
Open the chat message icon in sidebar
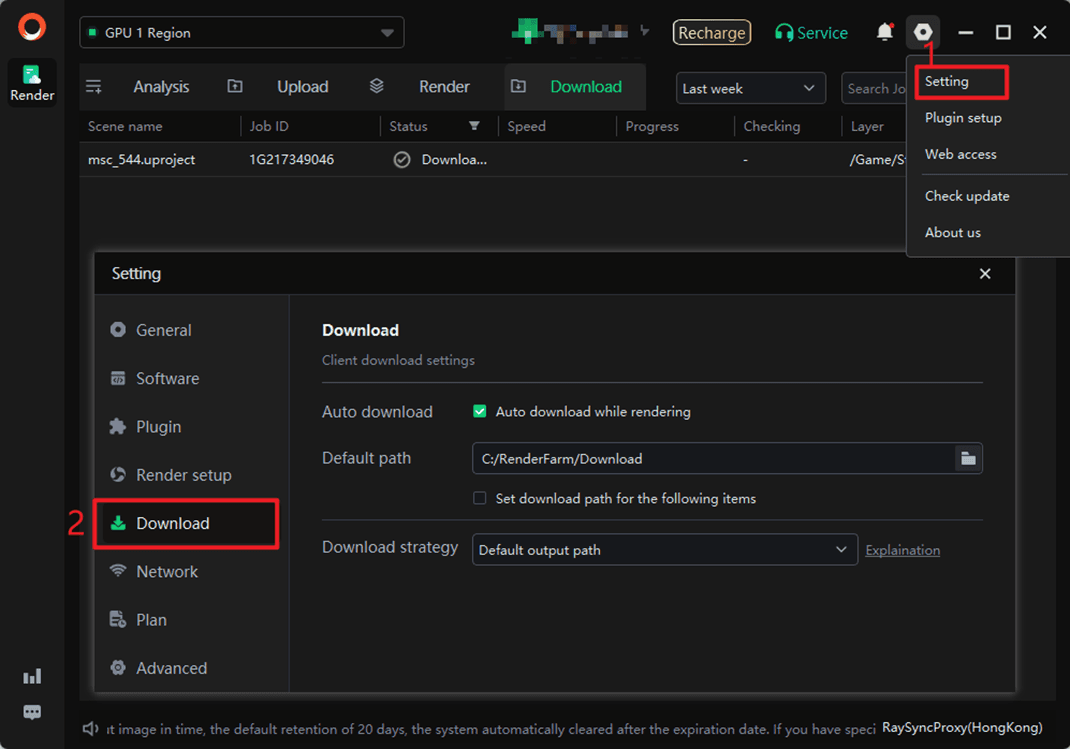coord(32,712)
